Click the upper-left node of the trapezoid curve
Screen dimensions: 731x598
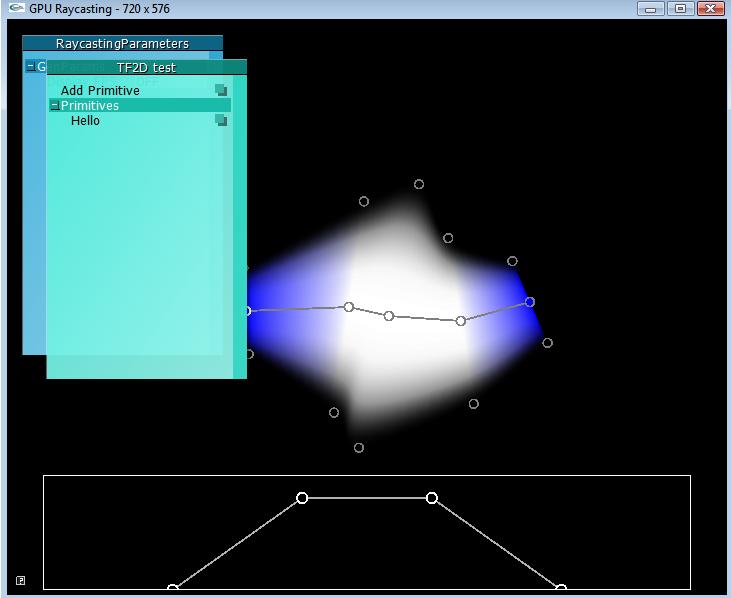302,498
